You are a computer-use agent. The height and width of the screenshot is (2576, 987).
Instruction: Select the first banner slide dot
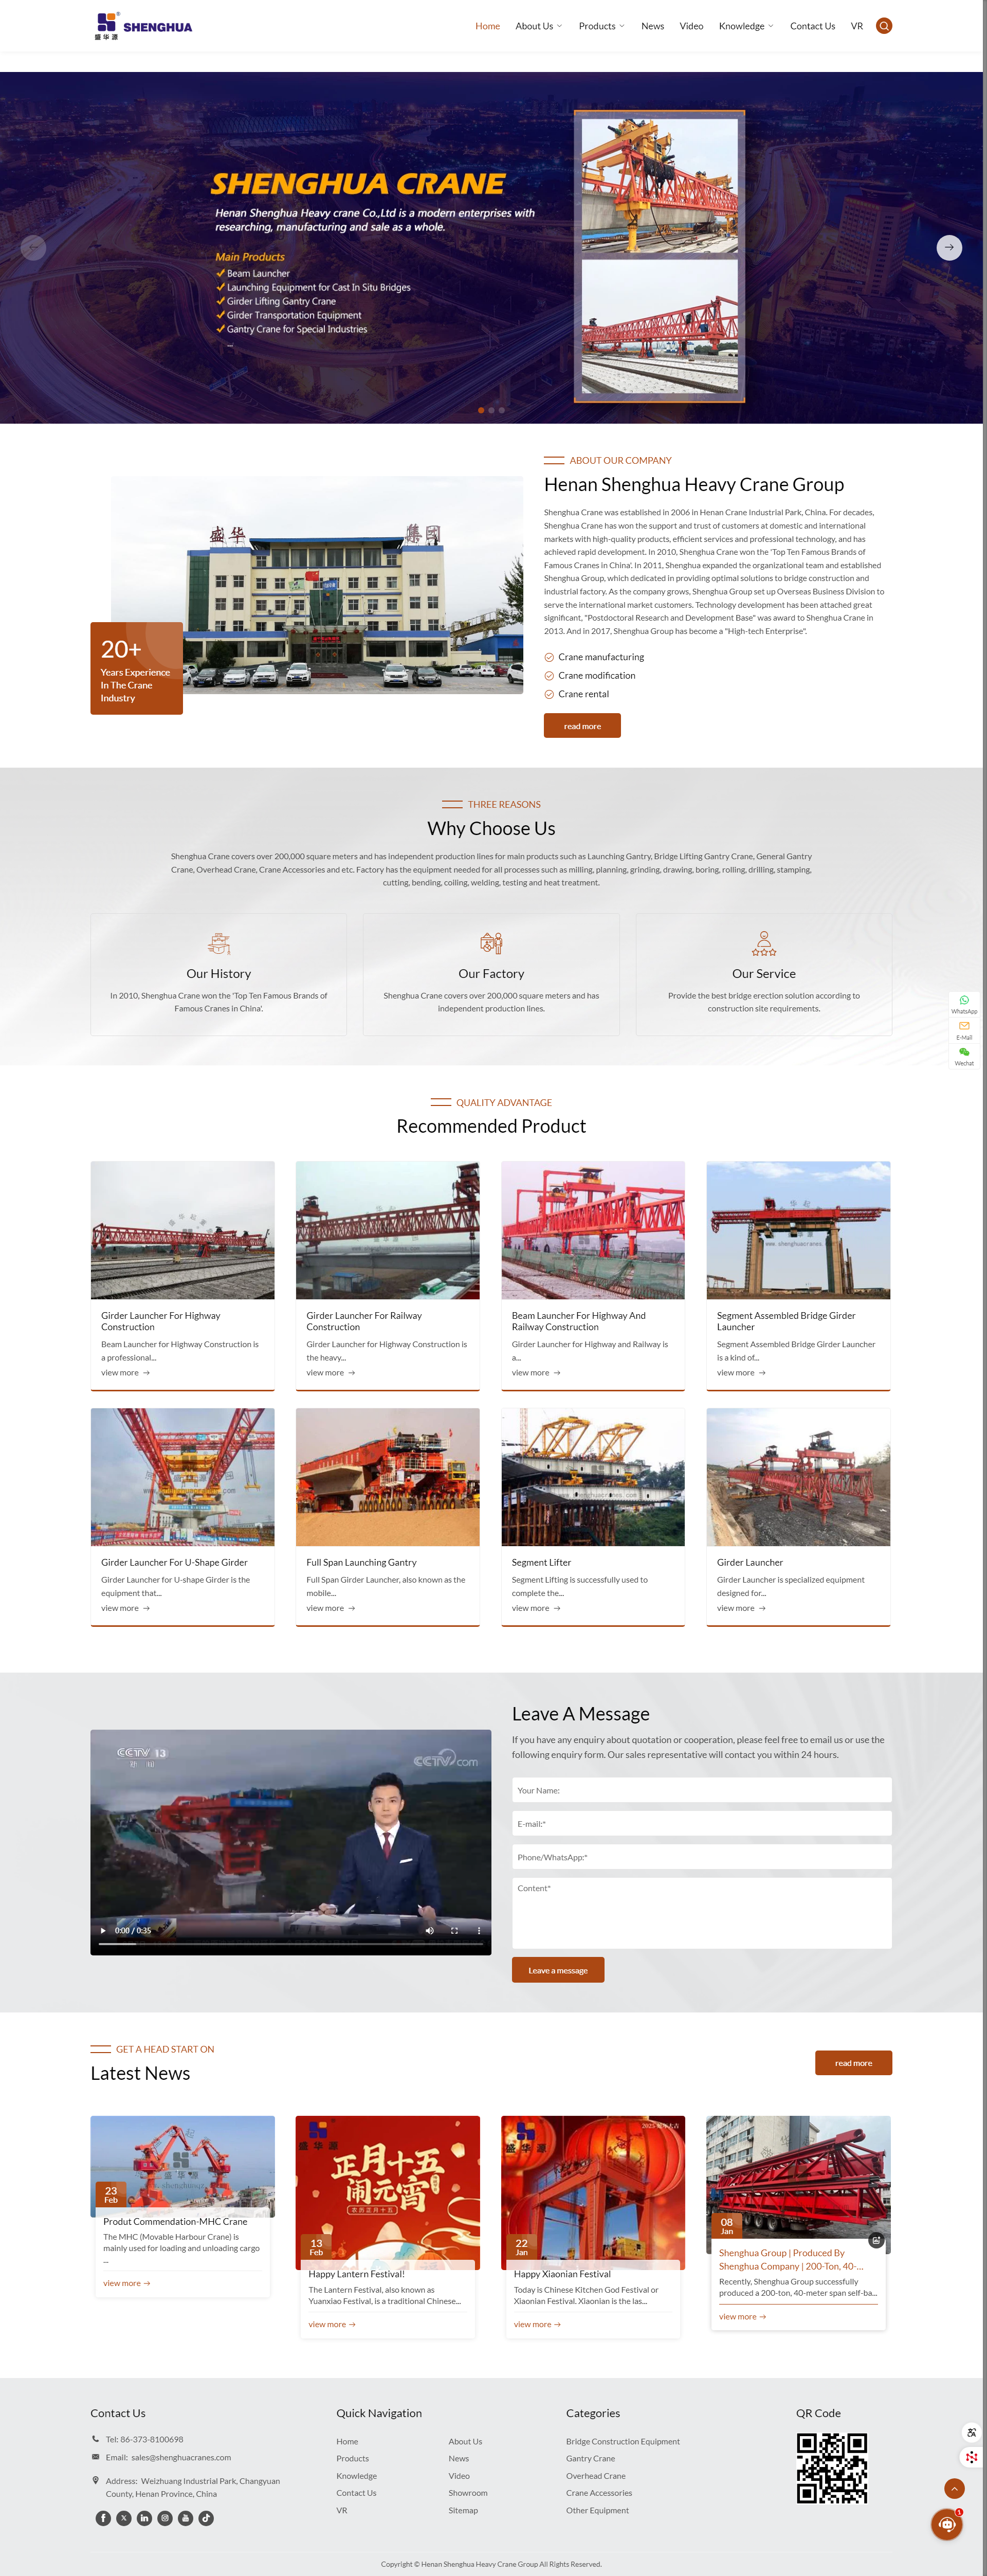(x=481, y=410)
